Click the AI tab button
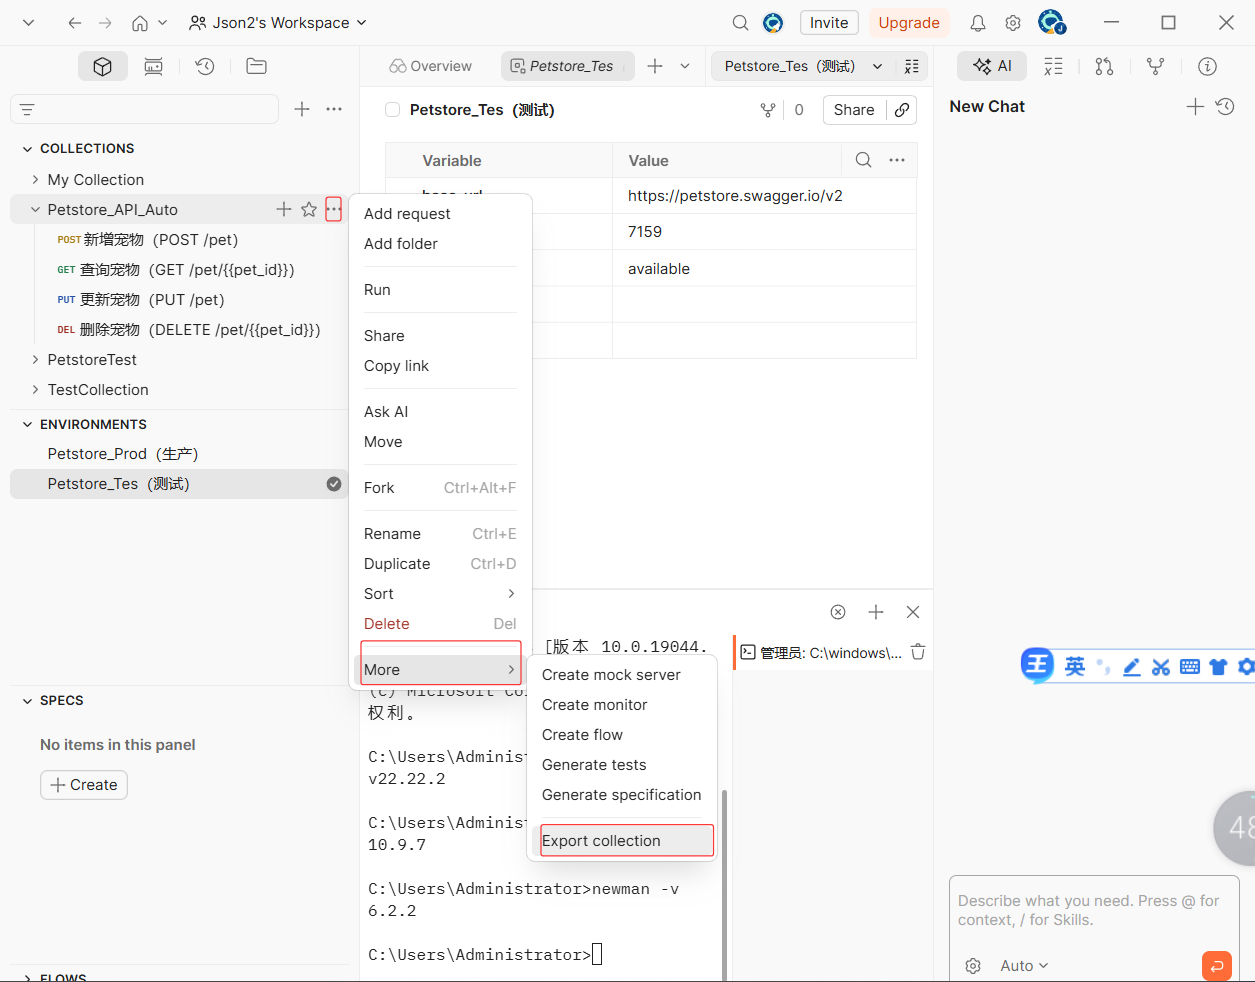Viewport: 1255px width, 982px height. 992,66
